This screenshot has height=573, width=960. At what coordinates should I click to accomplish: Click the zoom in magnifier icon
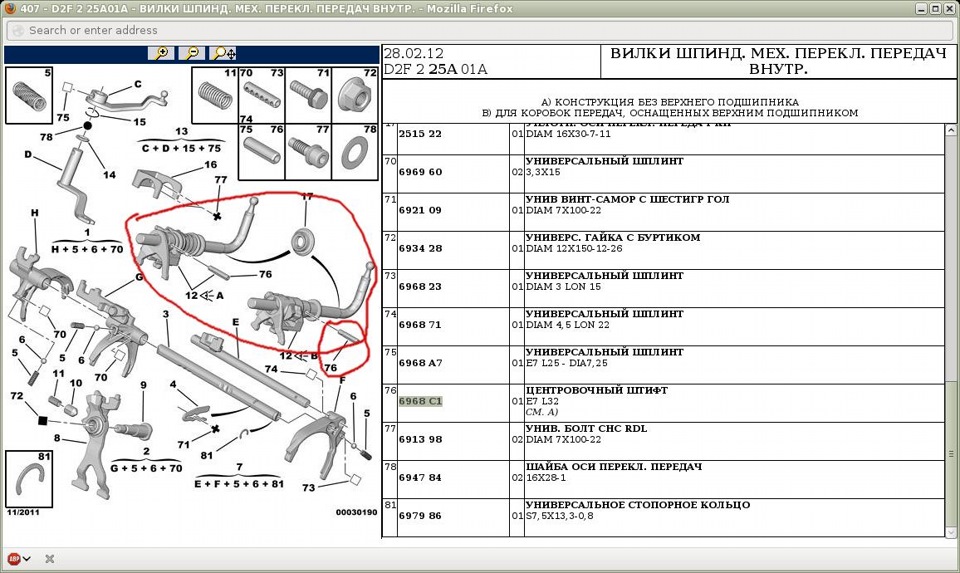click(x=161, y=53)
